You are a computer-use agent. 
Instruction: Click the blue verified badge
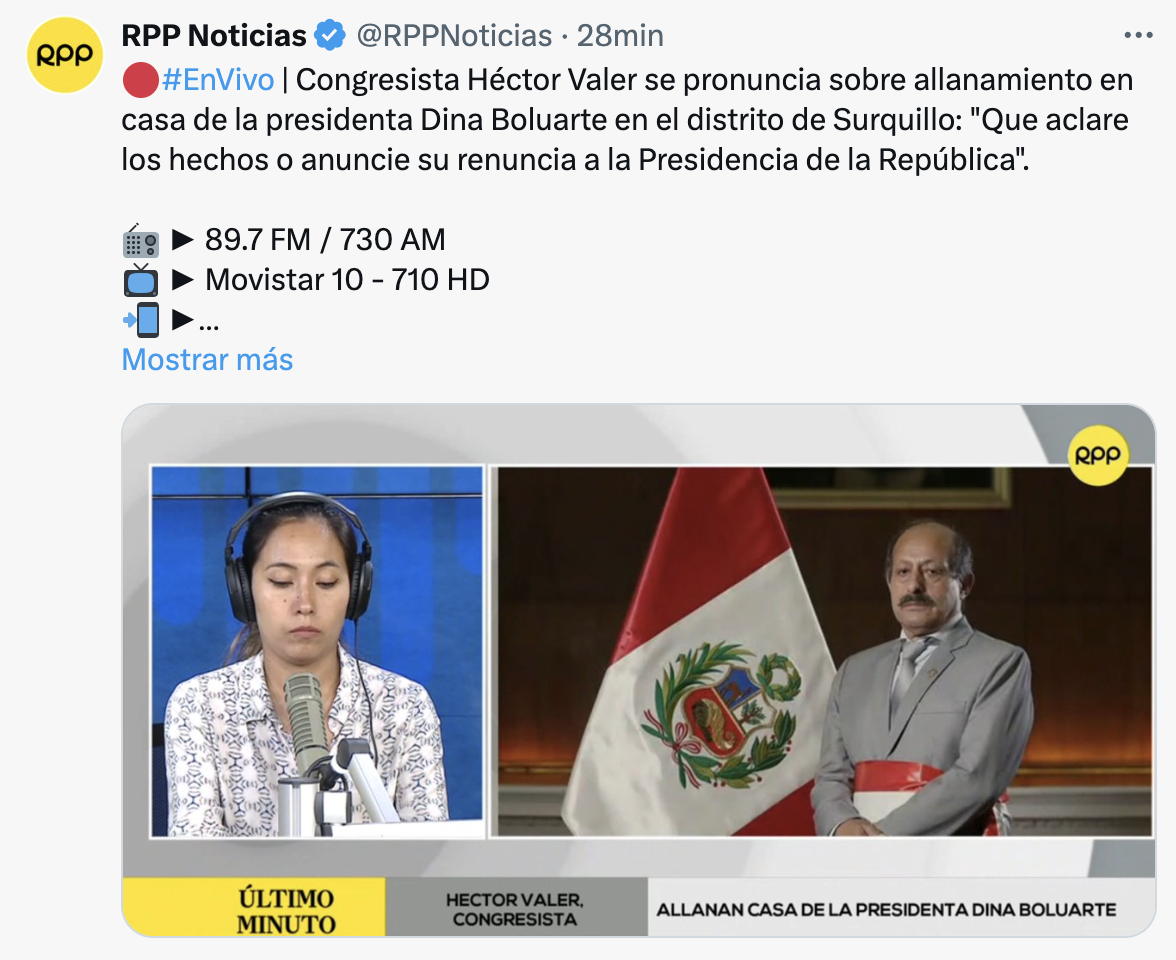pyautogui.click(x=329, y=35)
